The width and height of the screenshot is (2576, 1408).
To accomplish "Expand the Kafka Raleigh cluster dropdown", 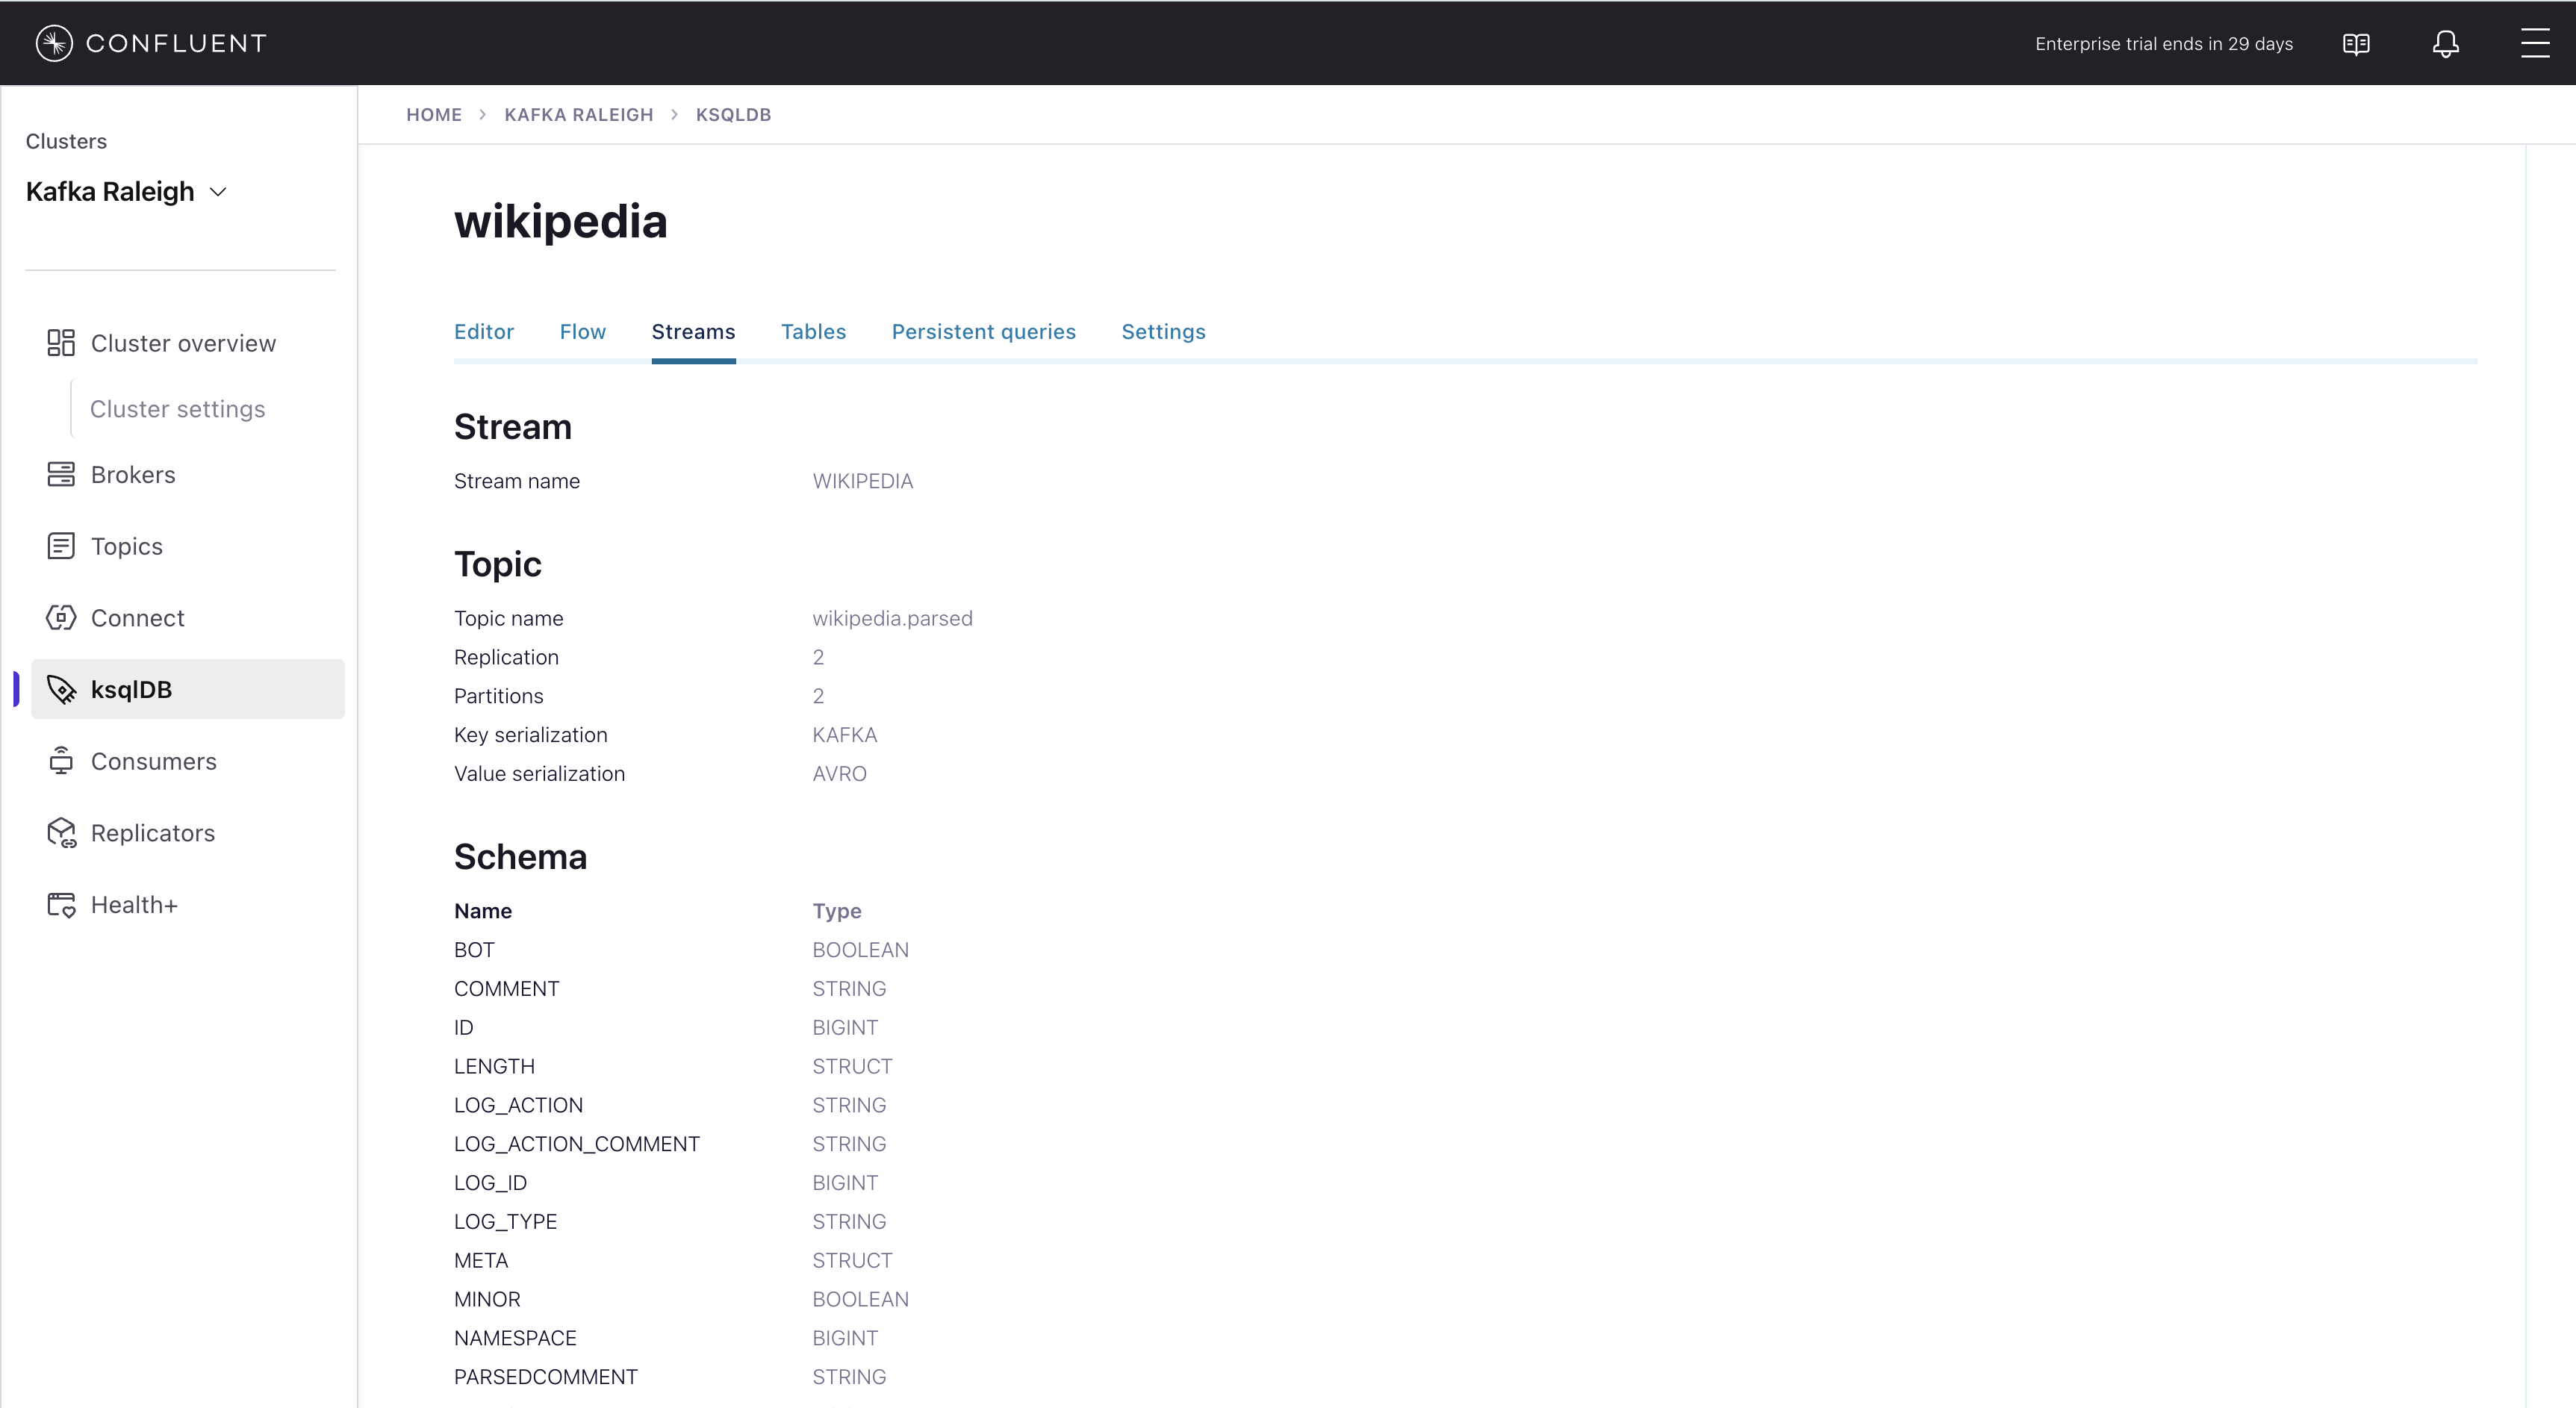I will [217, 192].
